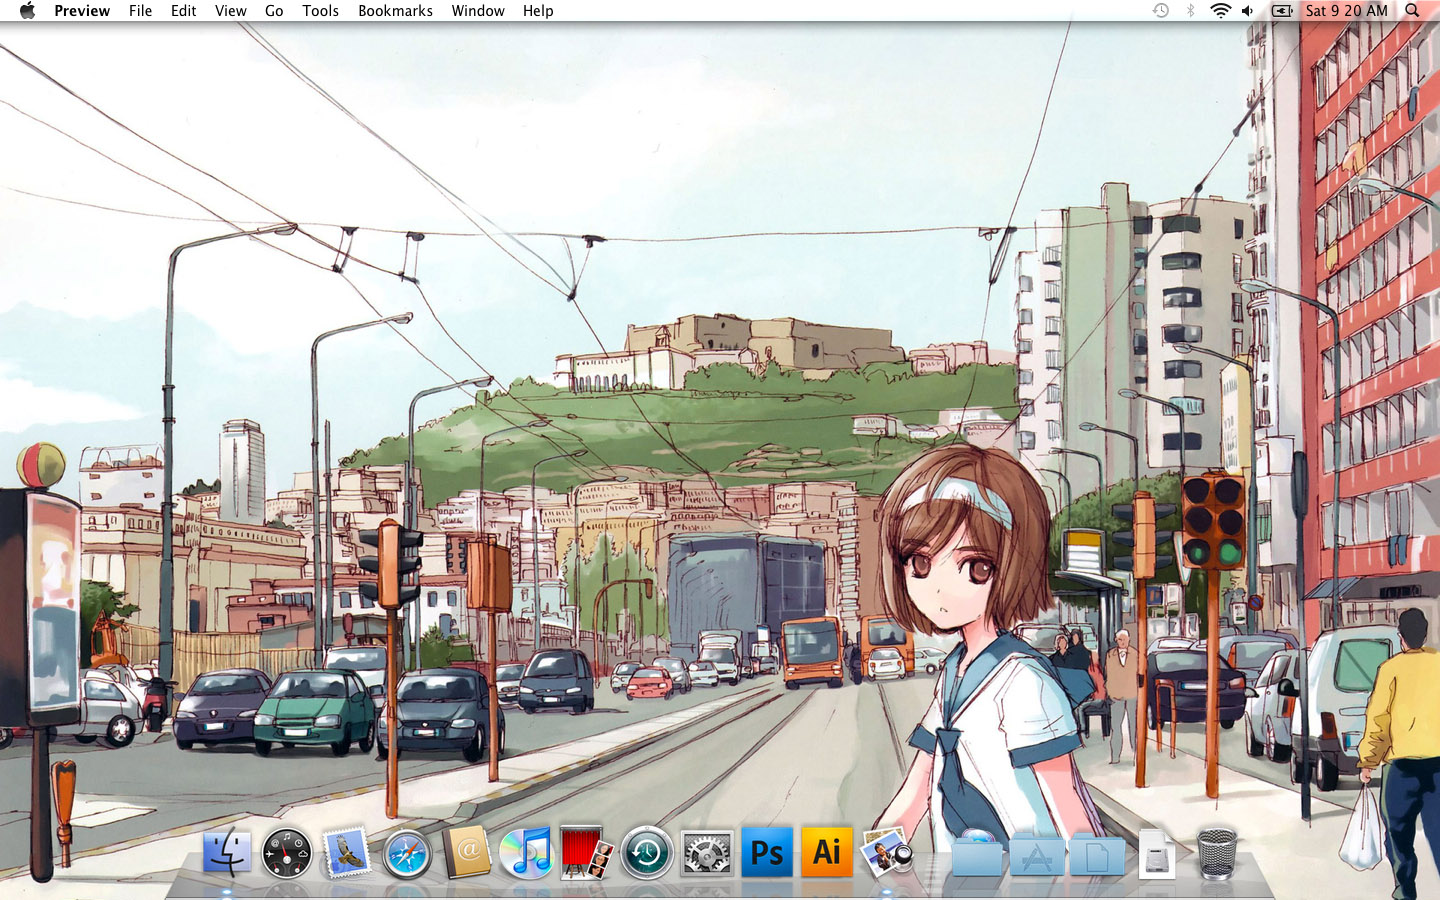The image size is (1440, 900).
Task: Click the clock showing Sat 9 20 AM
Action: (x=1346, y=11)
